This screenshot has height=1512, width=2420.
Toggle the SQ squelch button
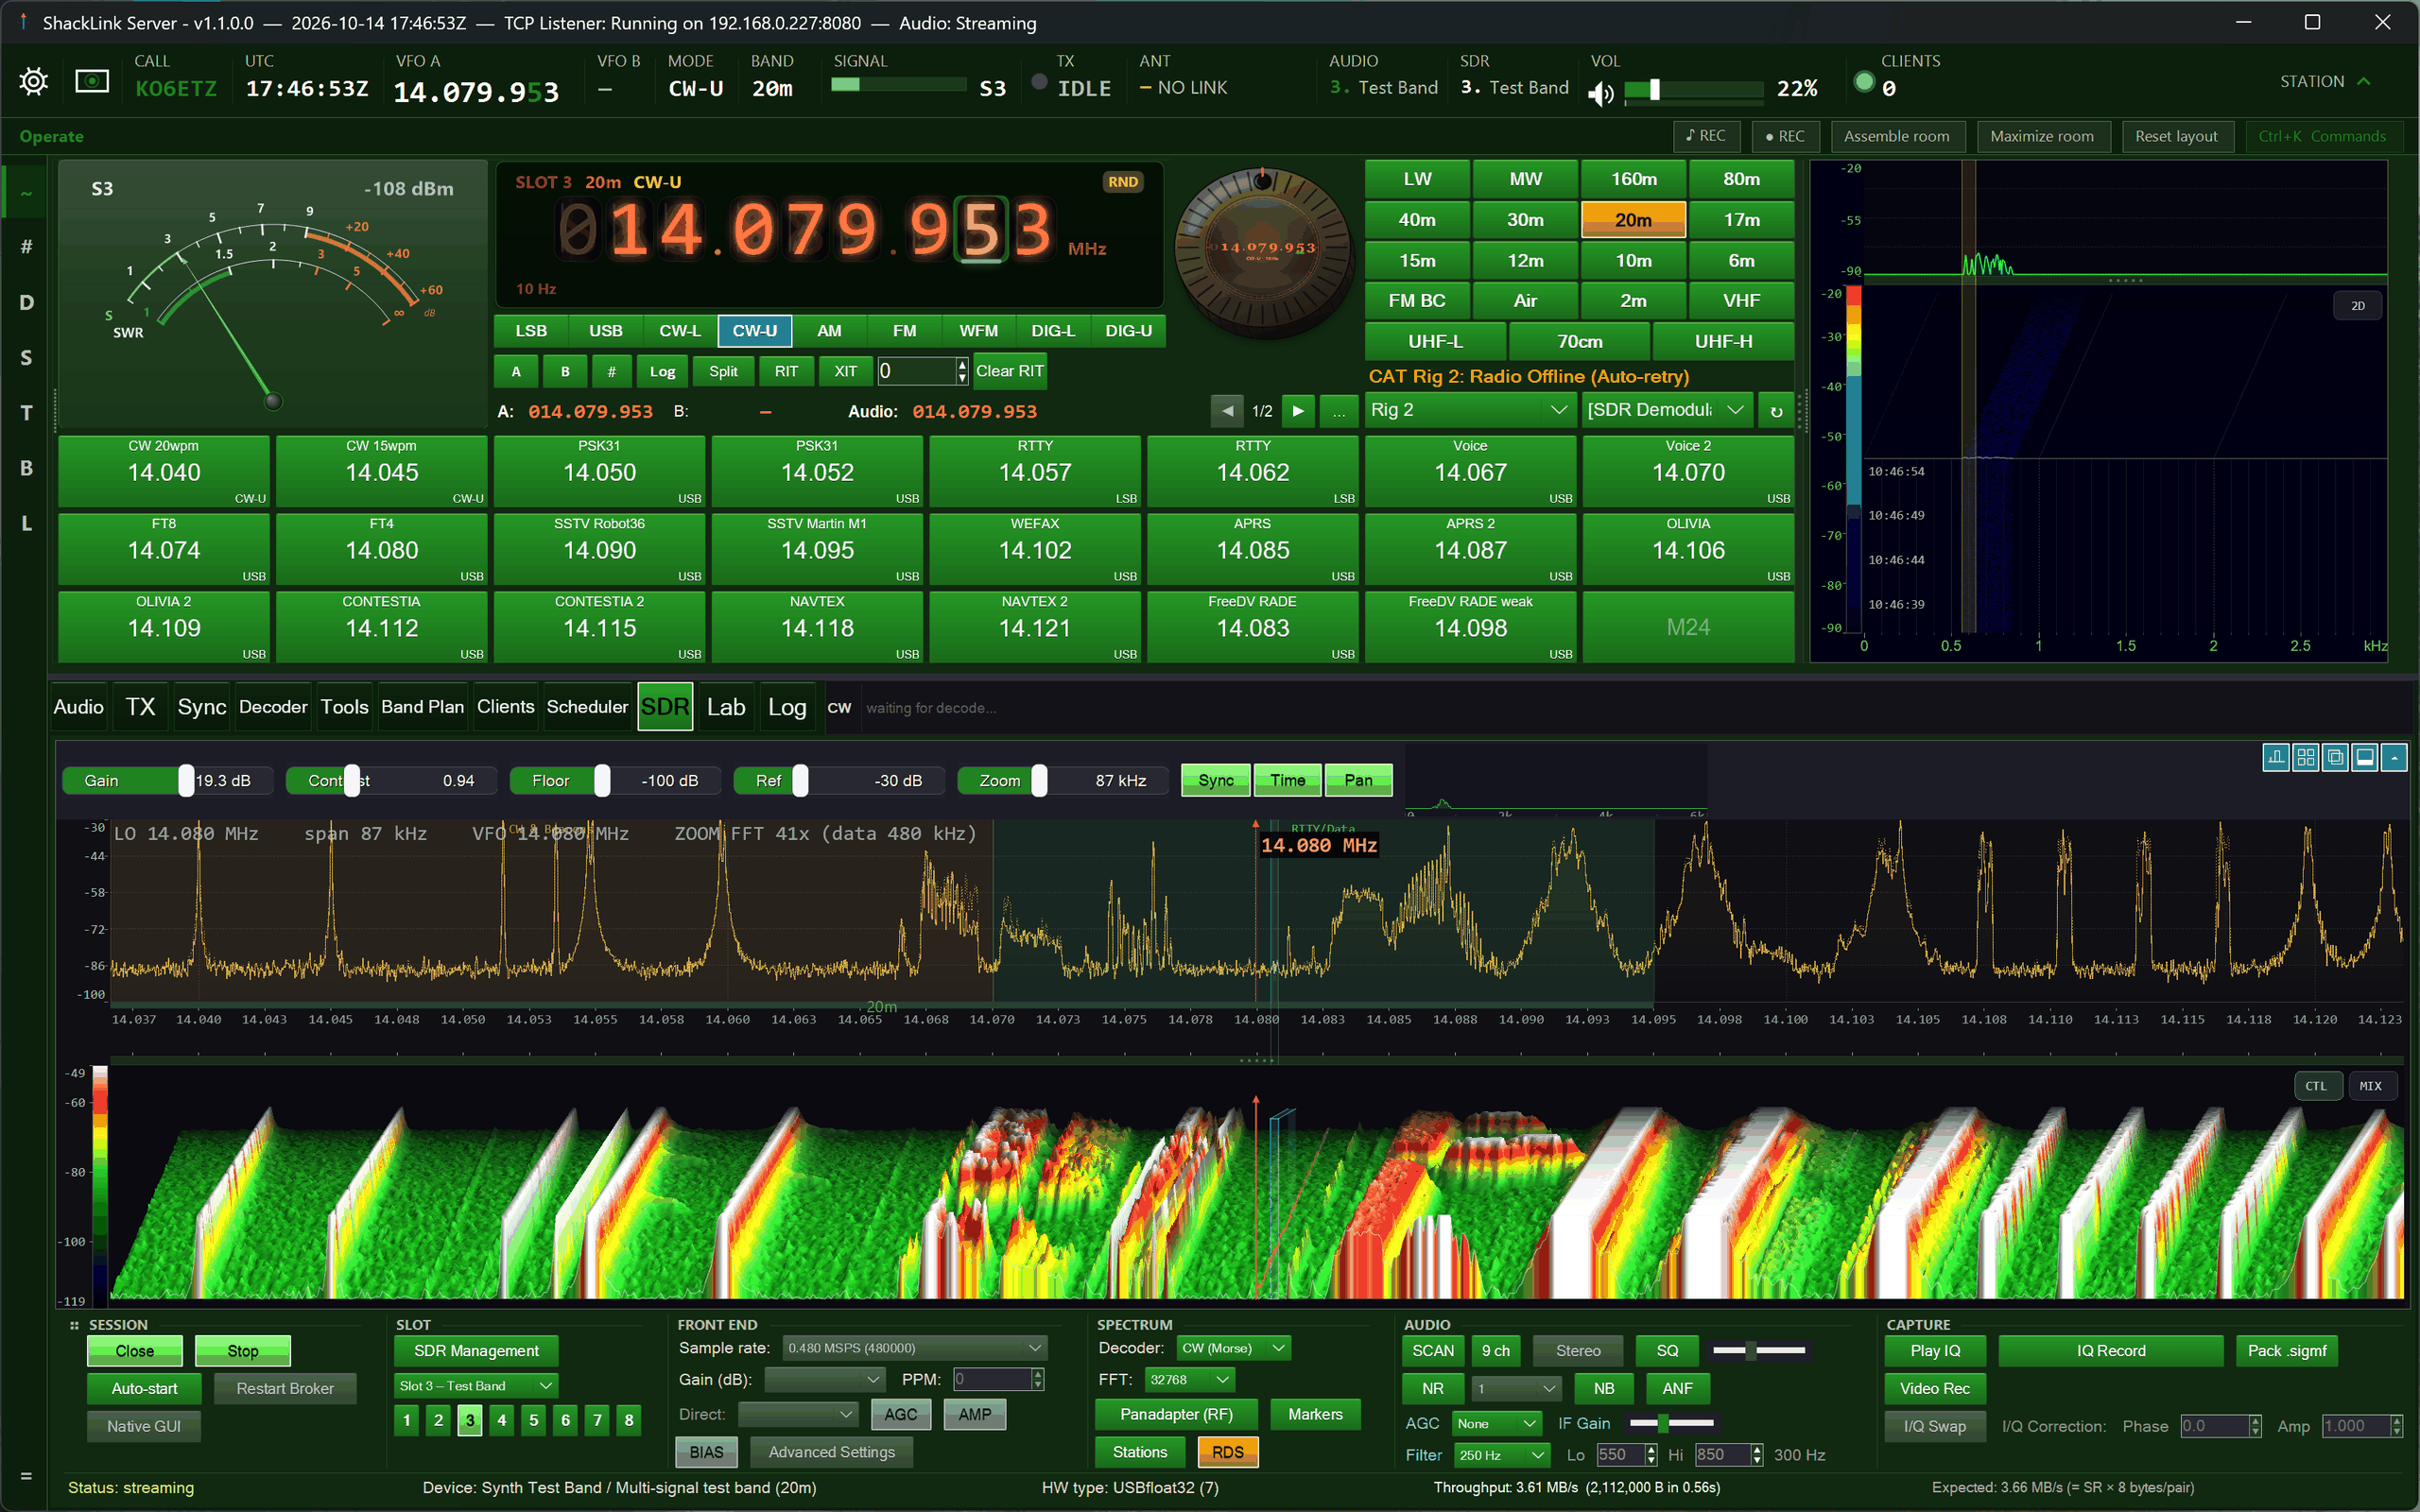(1667, 1351)
